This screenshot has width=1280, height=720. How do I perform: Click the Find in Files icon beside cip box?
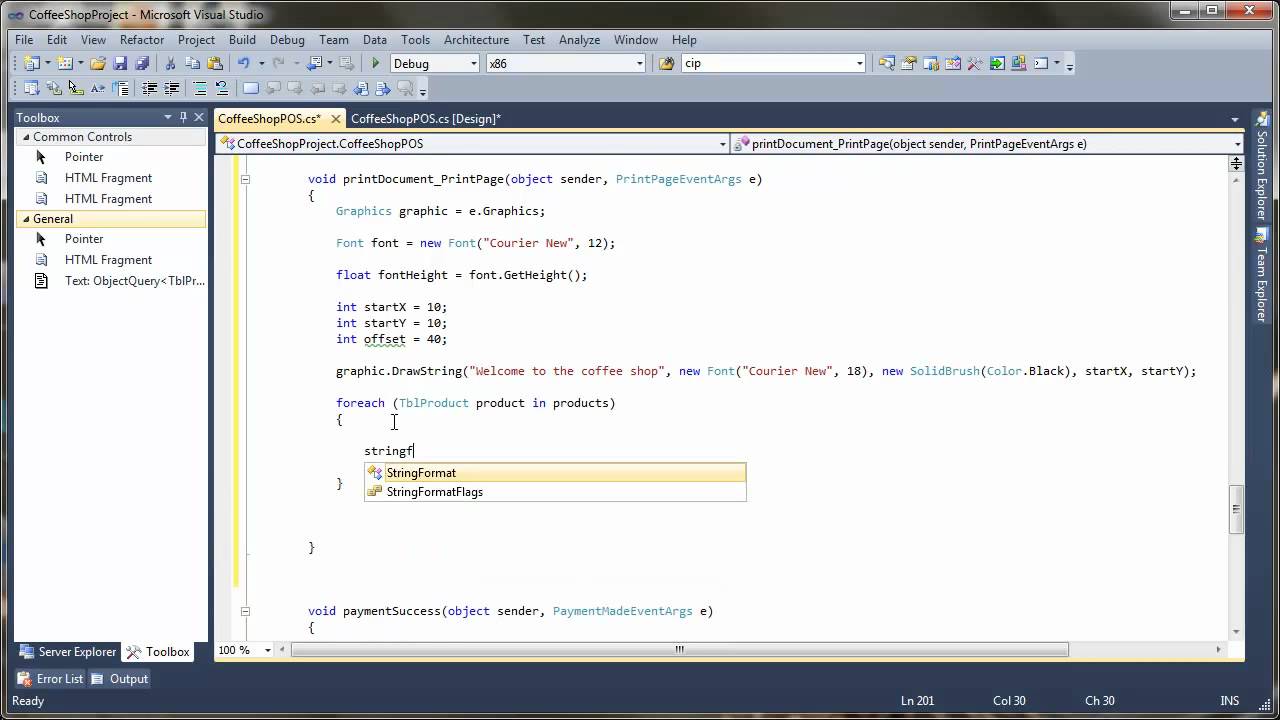pyautogui.click(x=666, y=63)
